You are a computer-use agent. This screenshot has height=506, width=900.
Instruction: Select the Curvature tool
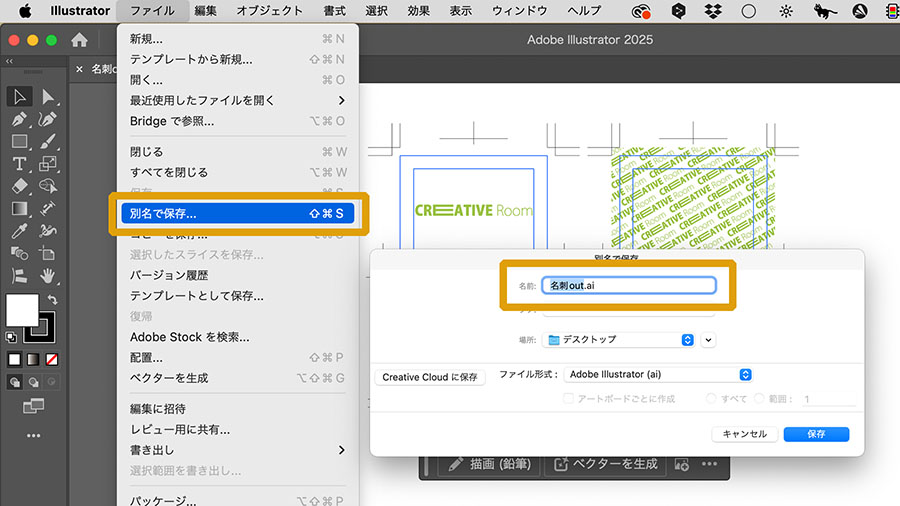point(48,119)
